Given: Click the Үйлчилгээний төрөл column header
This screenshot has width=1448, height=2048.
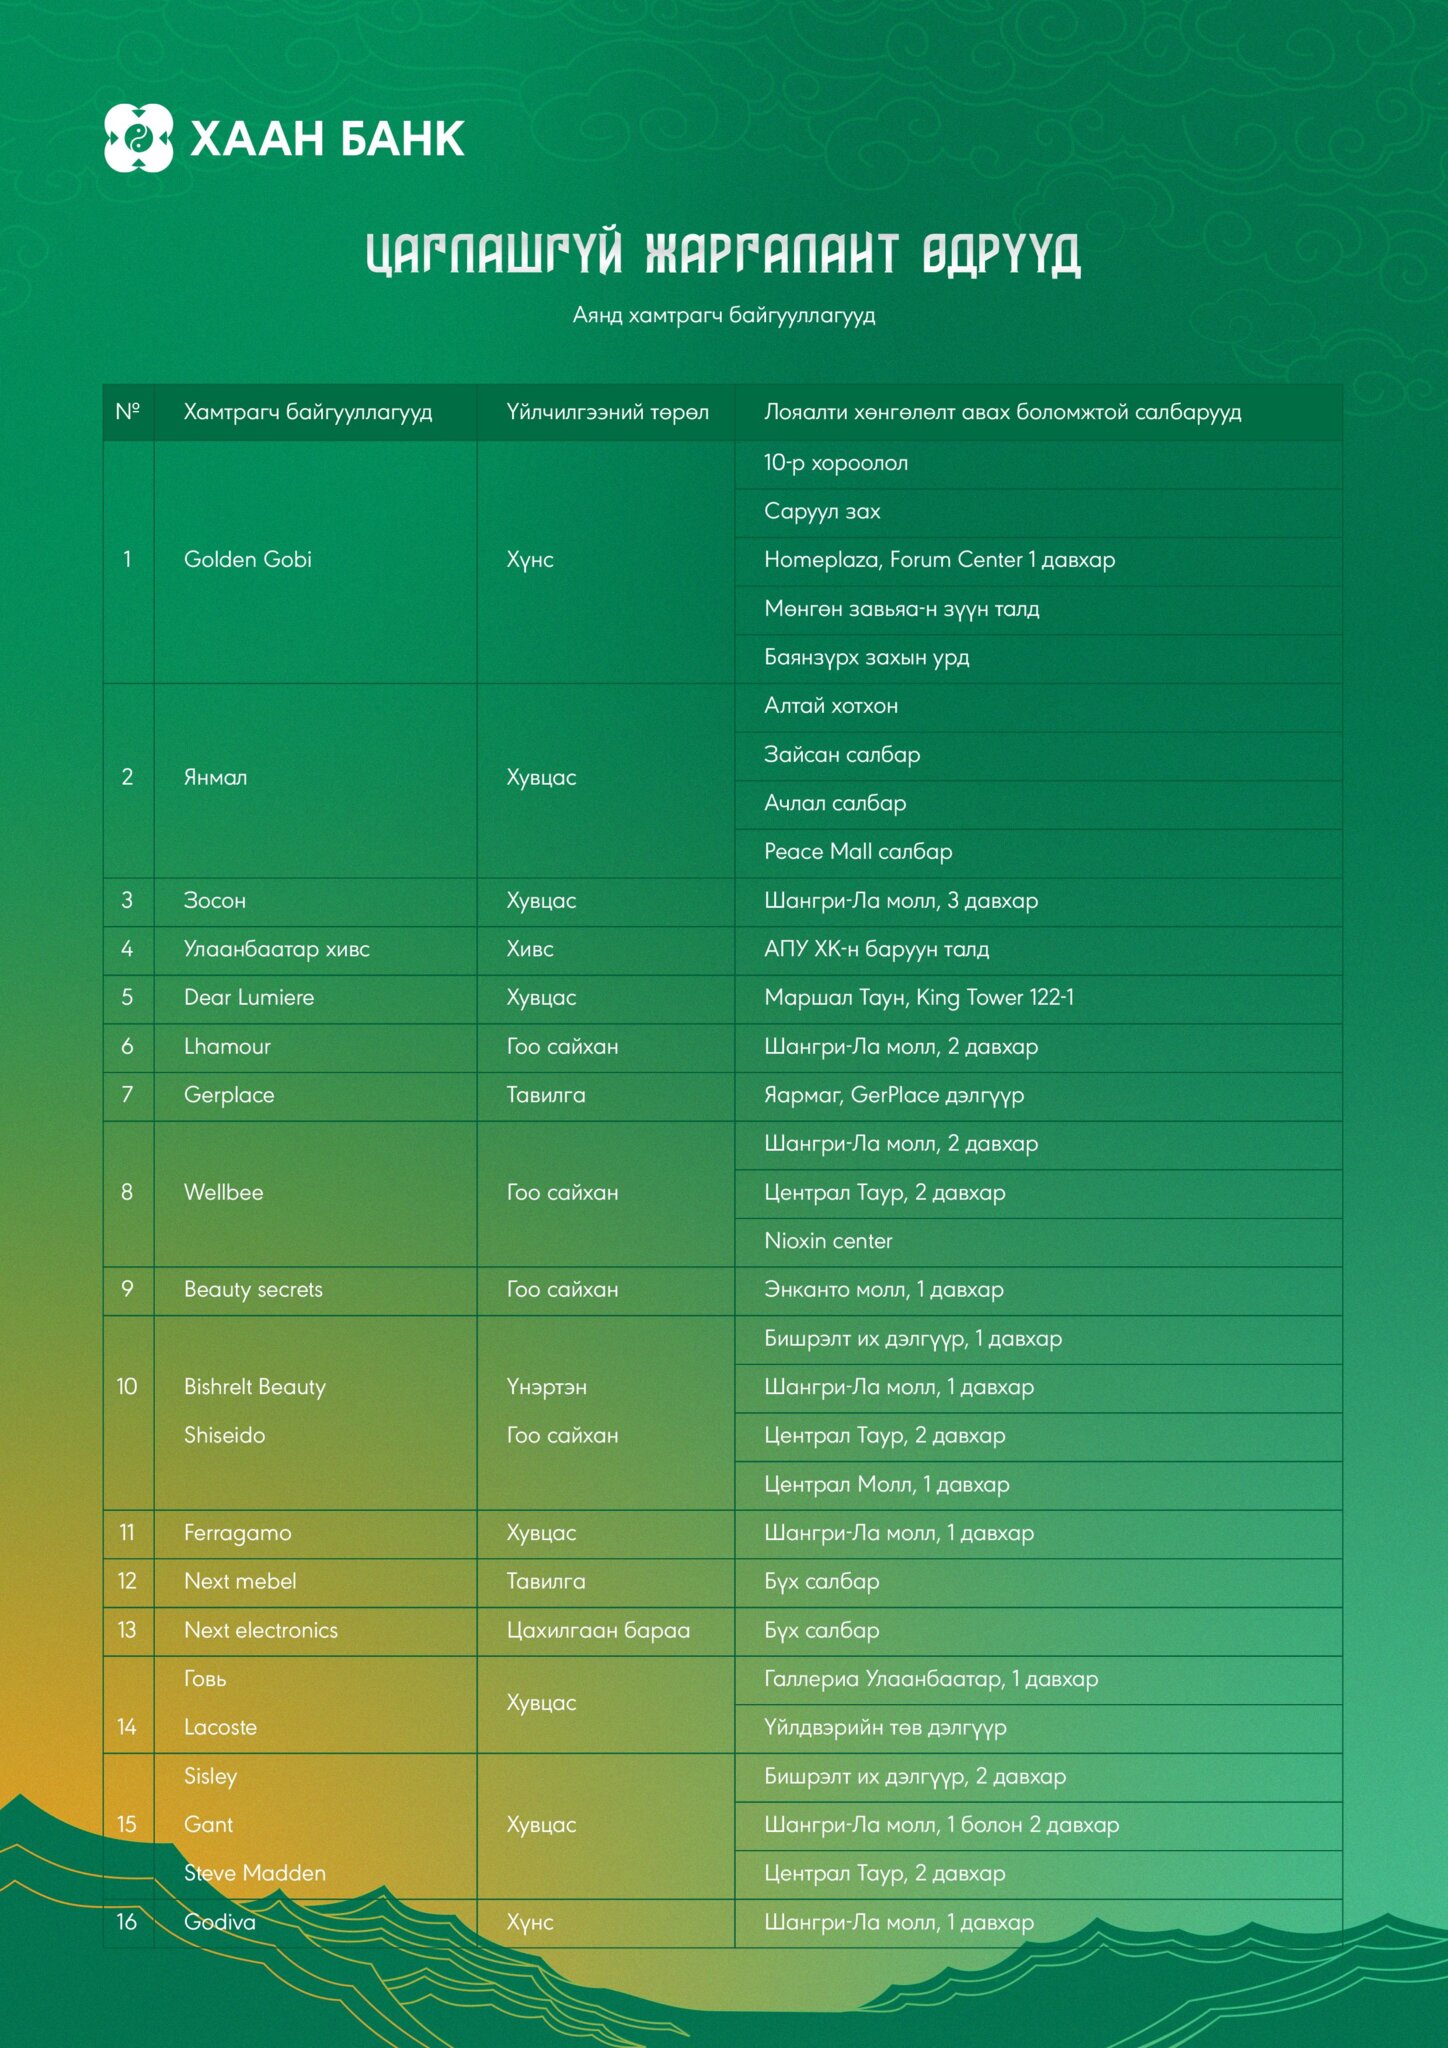Looking at the screenshot, I should click(607, 412).
